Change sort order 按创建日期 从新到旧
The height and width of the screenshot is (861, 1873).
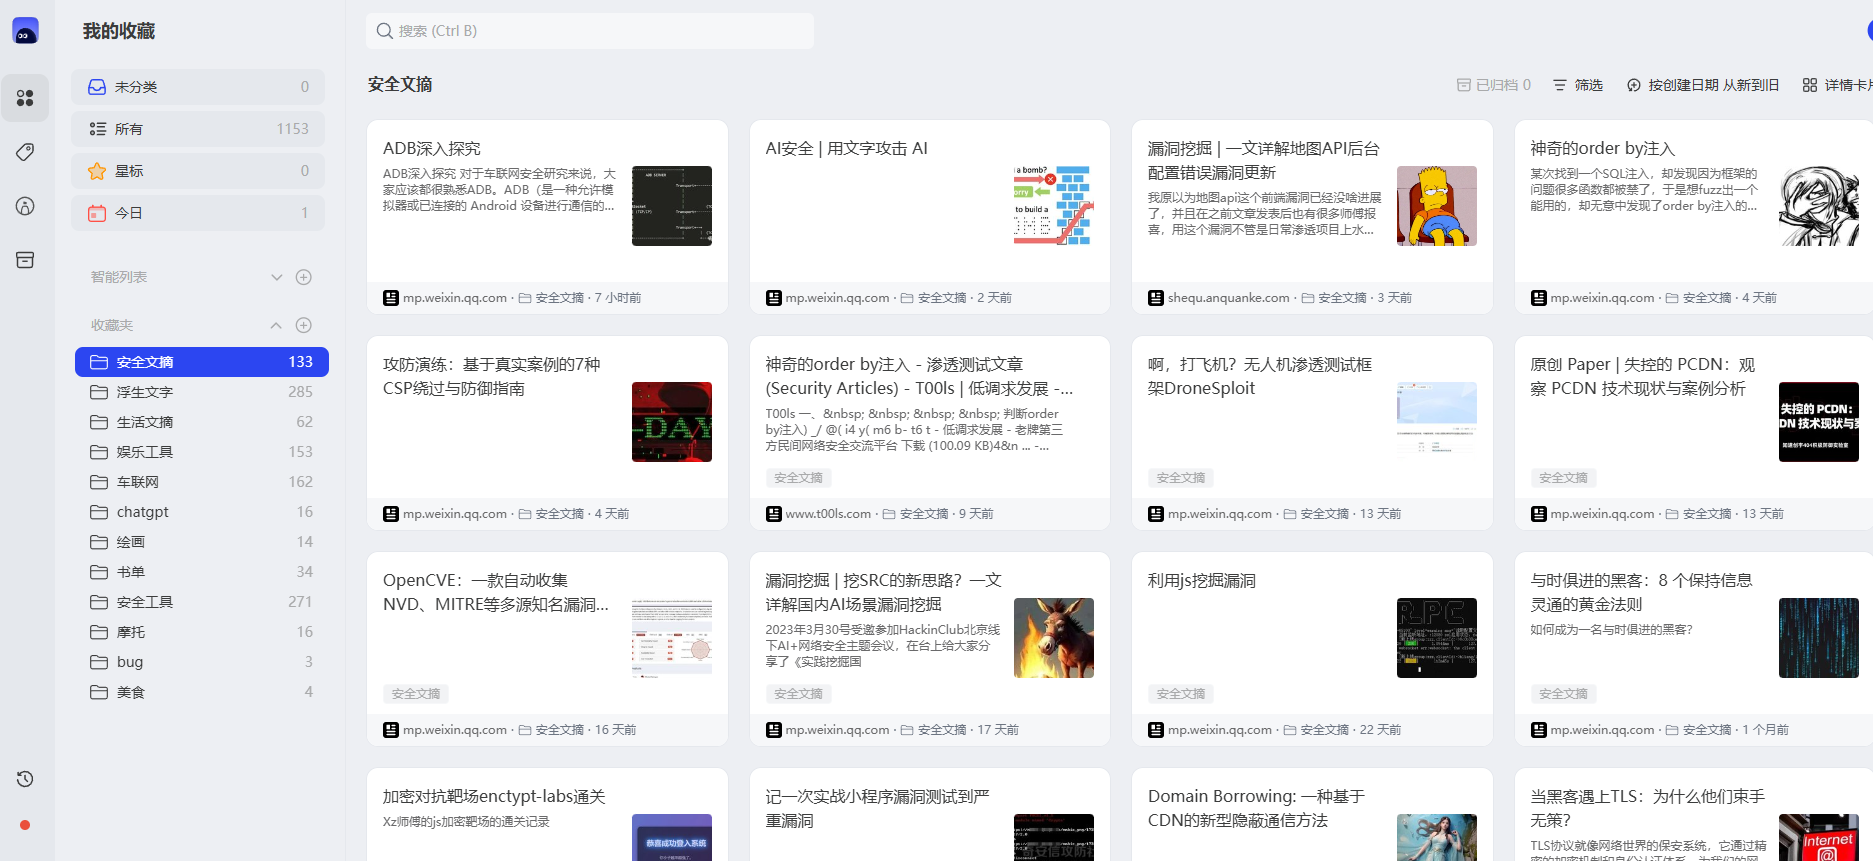[1703, 85]
